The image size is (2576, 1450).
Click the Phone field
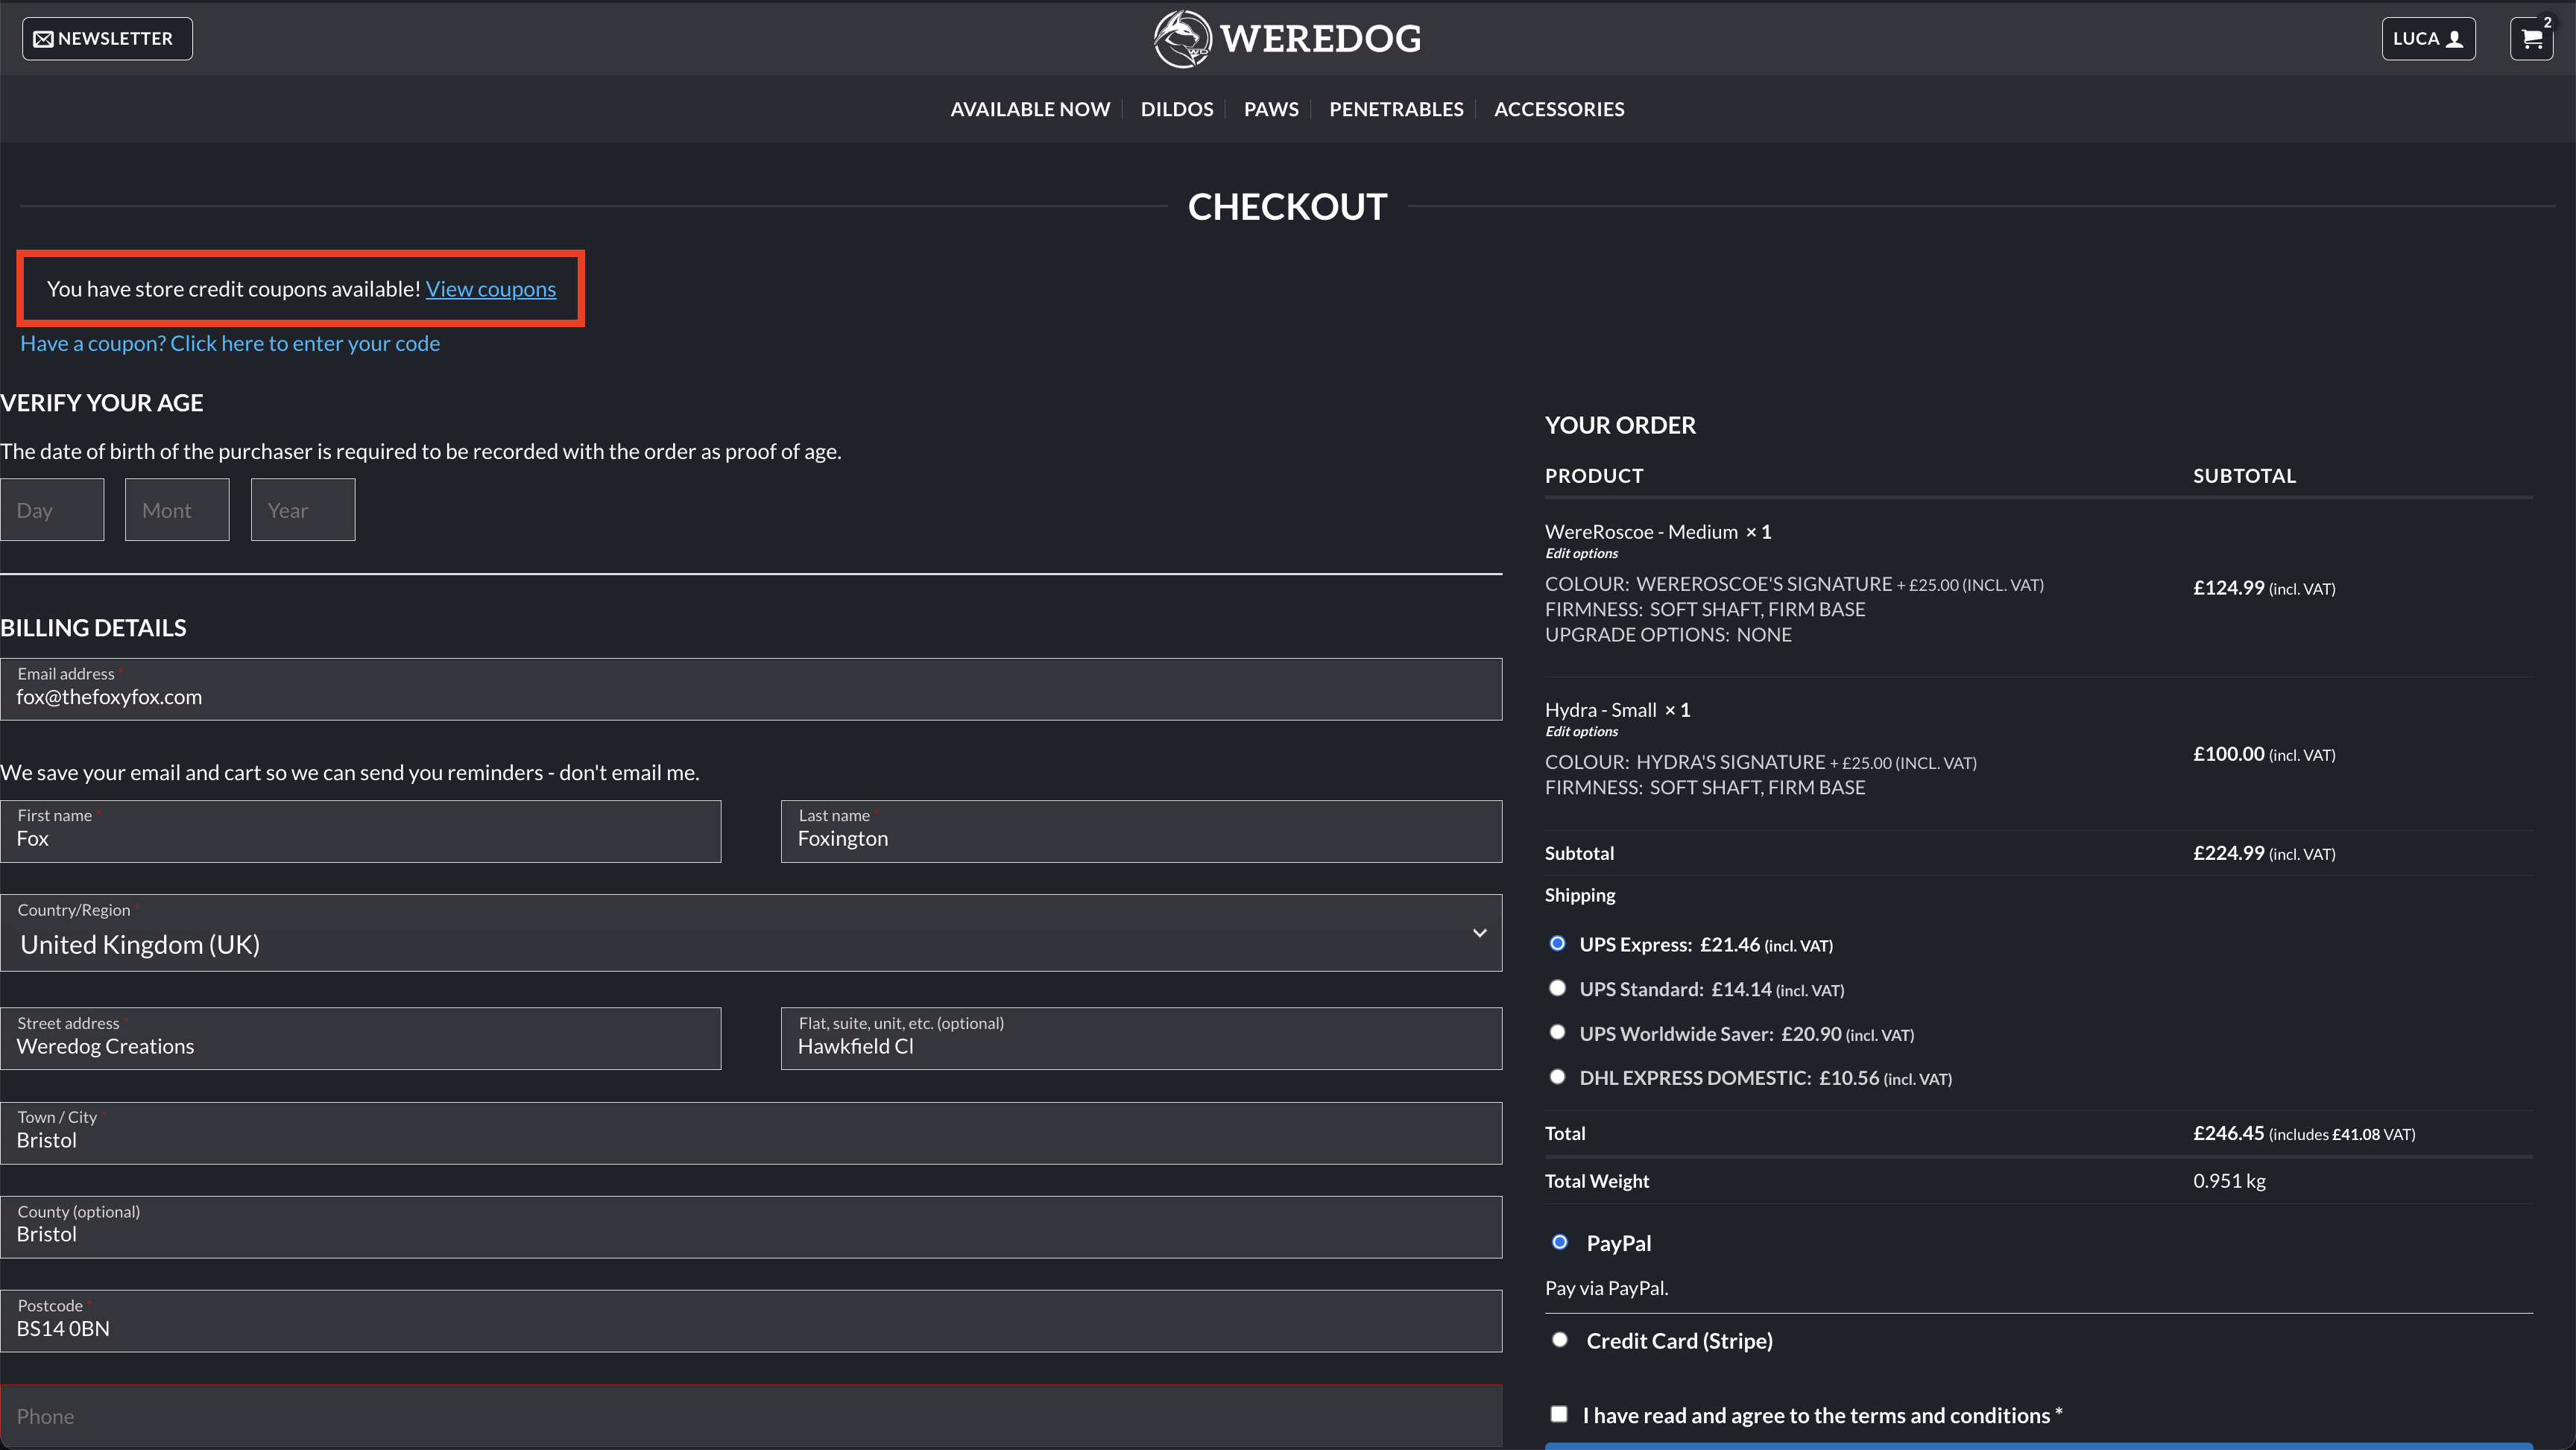(x=751, y=1416)
